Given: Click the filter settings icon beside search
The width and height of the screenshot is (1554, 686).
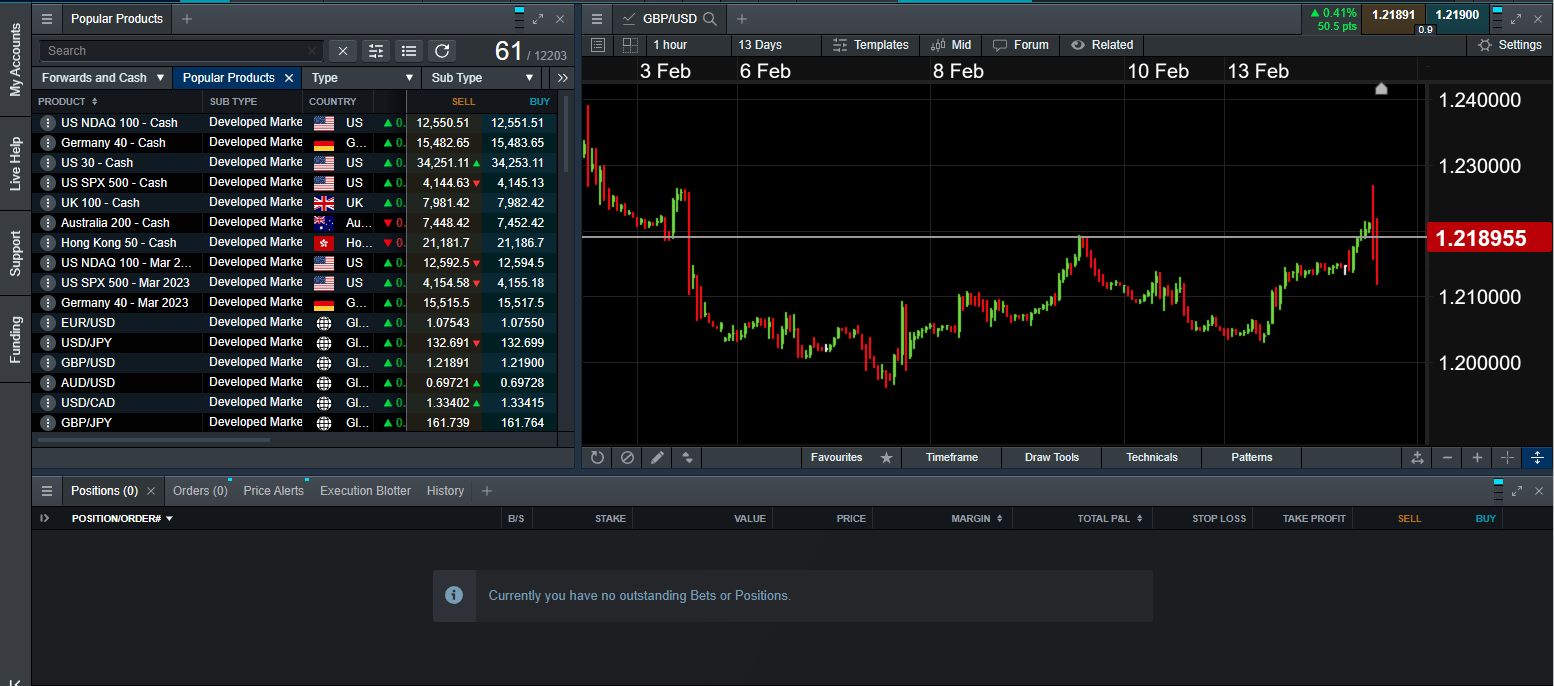Looking at the screenshot, I should click(x=375, y=51).
